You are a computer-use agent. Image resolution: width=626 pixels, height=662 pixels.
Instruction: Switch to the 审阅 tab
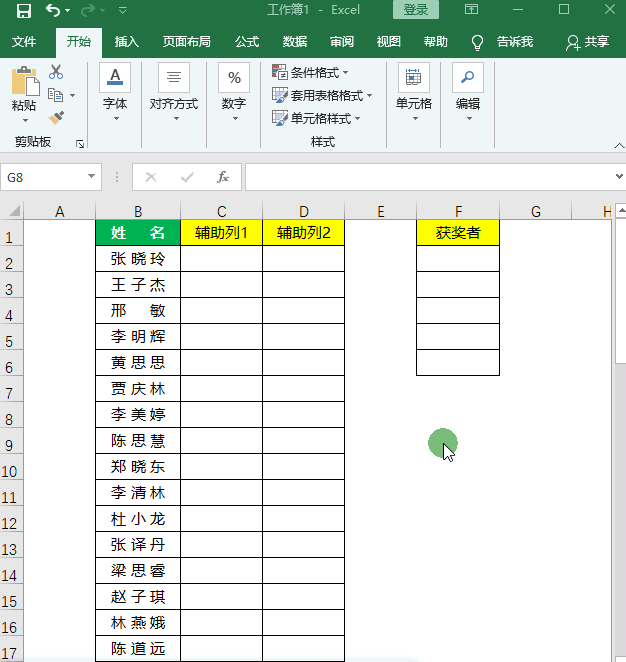(x=342, y=42)
